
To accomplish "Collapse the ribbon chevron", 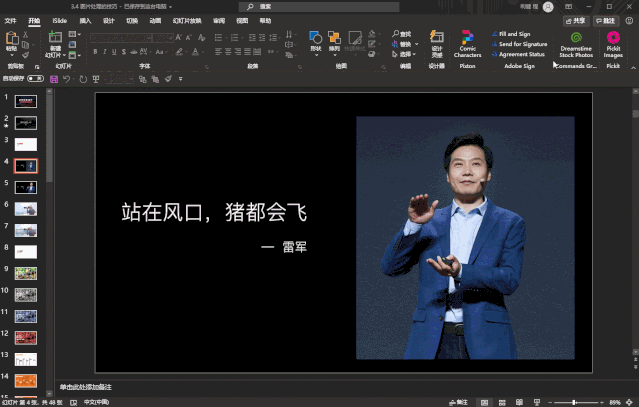I will pyautogui.click(x=633, y=67).
